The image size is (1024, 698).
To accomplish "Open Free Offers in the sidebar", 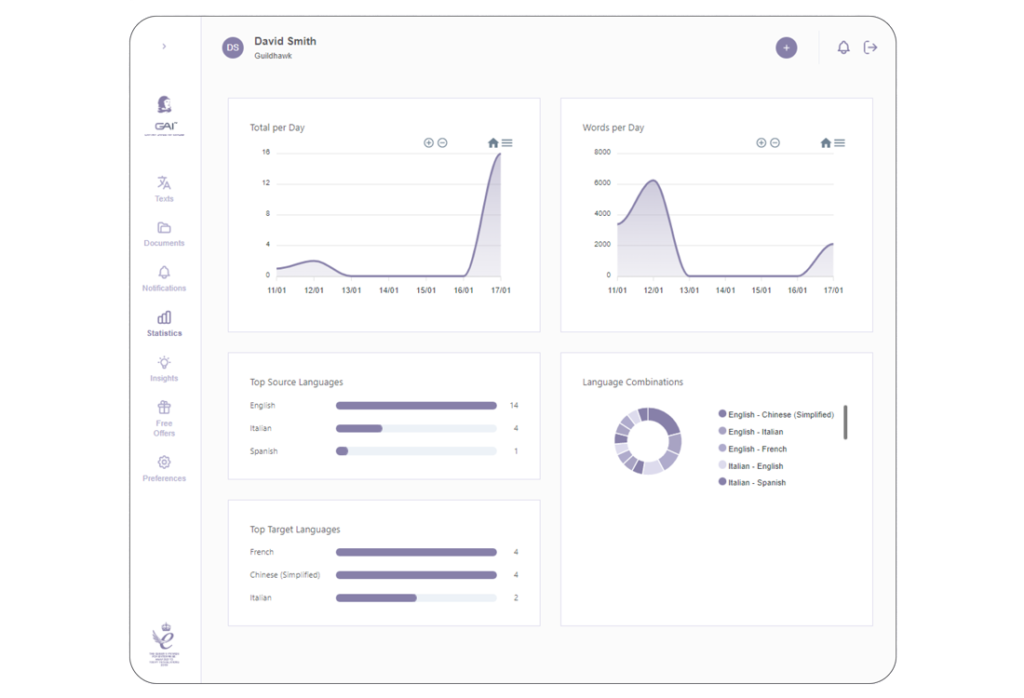I will [164, 418].
